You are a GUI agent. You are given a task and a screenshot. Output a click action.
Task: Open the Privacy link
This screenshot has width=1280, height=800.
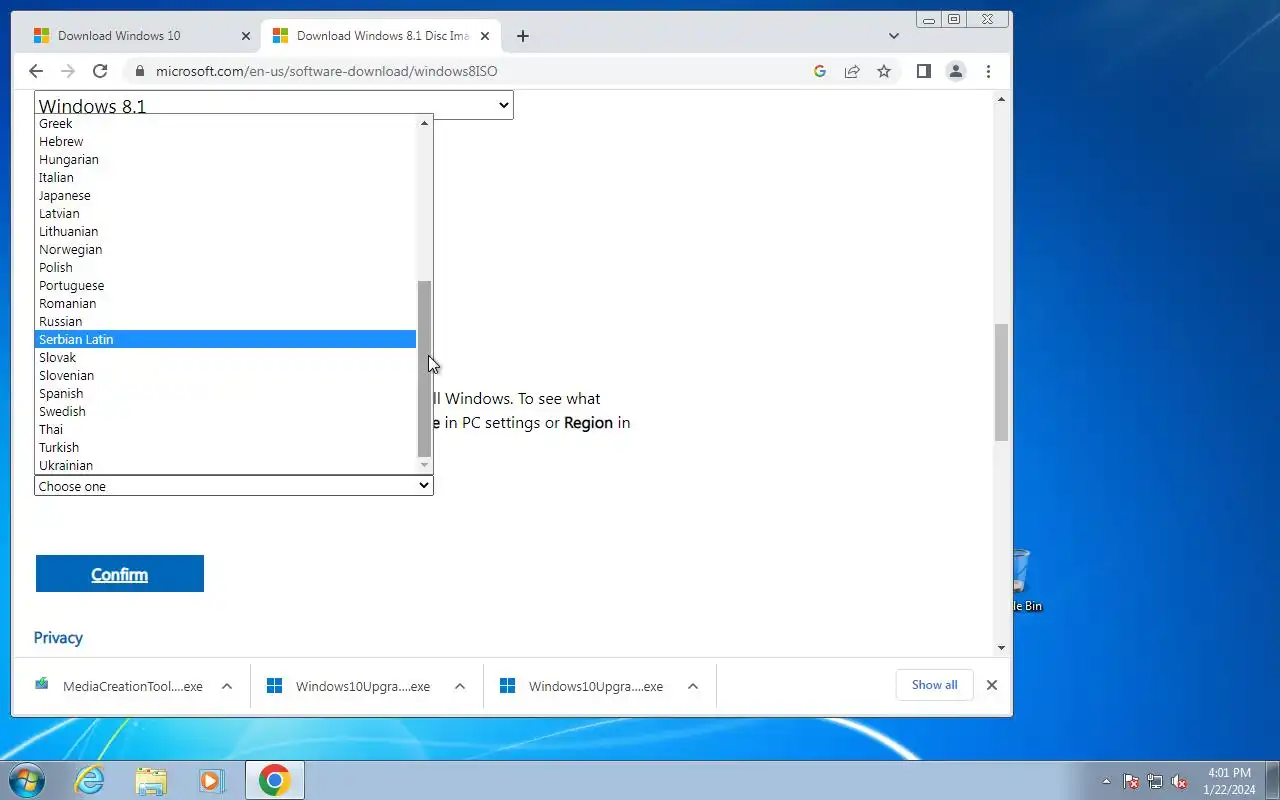[58, 638]
